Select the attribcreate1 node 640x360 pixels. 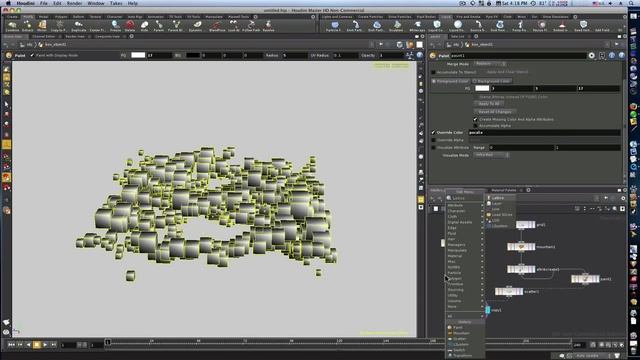pyautogui.click(x=521, y=269)
